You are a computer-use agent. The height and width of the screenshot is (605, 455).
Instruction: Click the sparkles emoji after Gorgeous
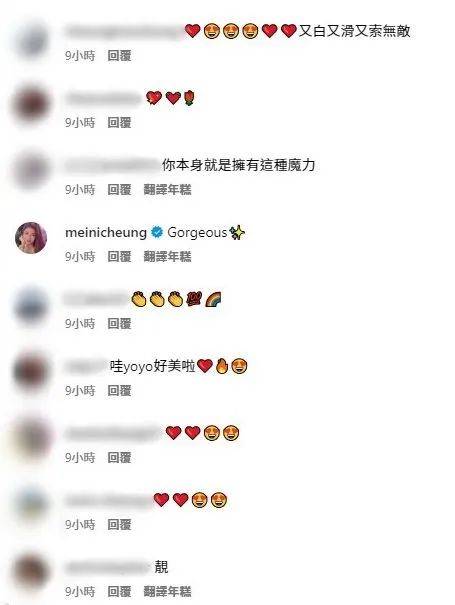click(x=237, y=233)
